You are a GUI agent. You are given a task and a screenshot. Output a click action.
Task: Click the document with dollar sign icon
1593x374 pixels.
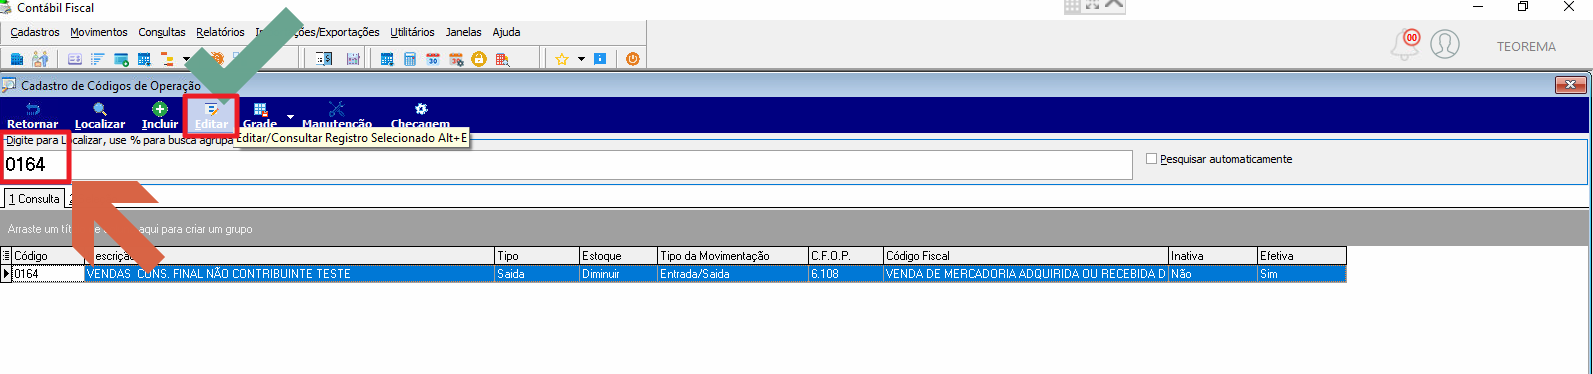tap(324, 59)
